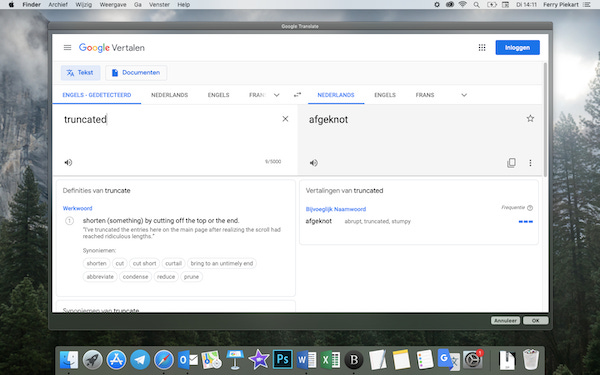Open Excel from the Dock
600x375 pixels.
(330, 360)
